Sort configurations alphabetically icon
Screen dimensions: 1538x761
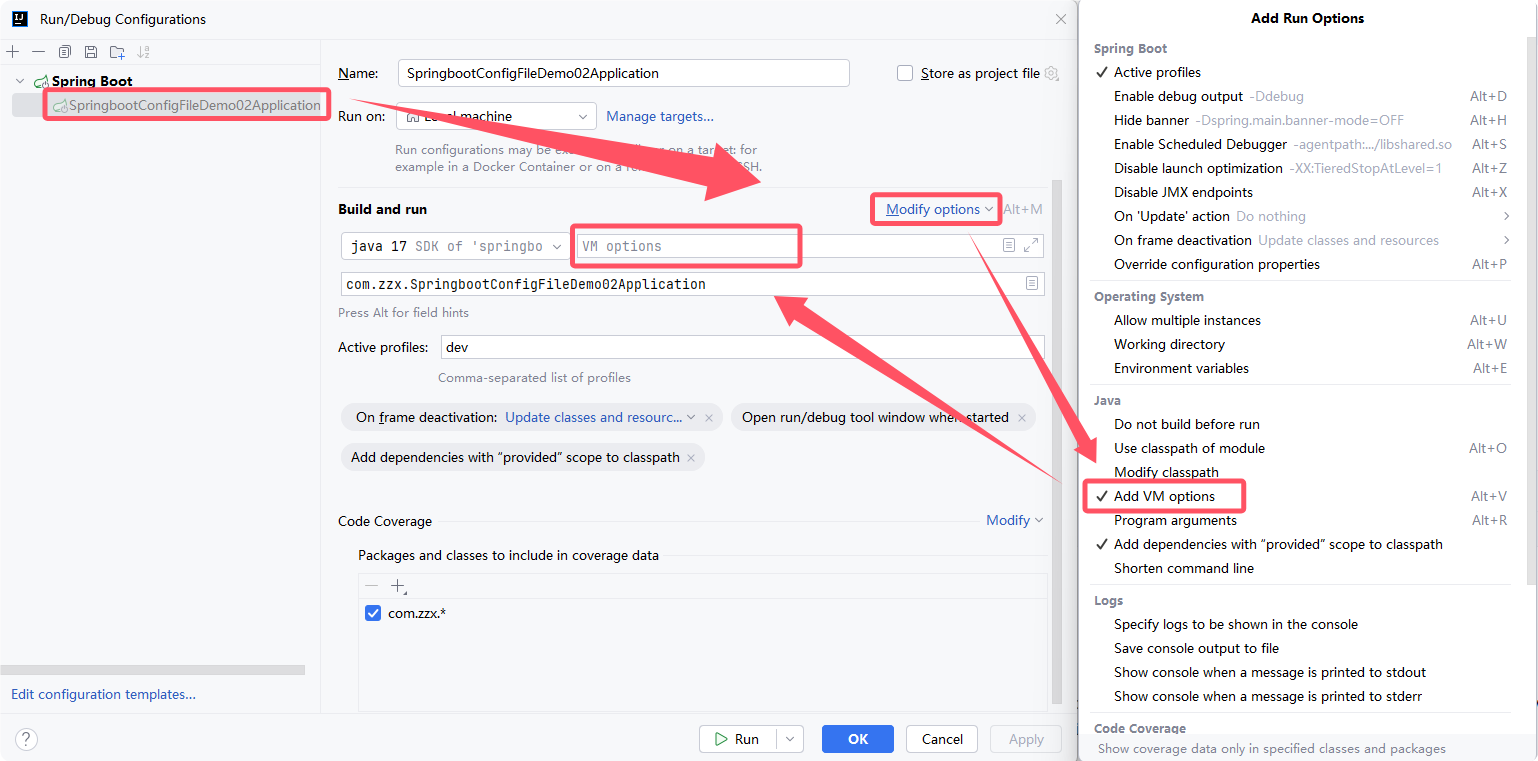pos(144,51)
